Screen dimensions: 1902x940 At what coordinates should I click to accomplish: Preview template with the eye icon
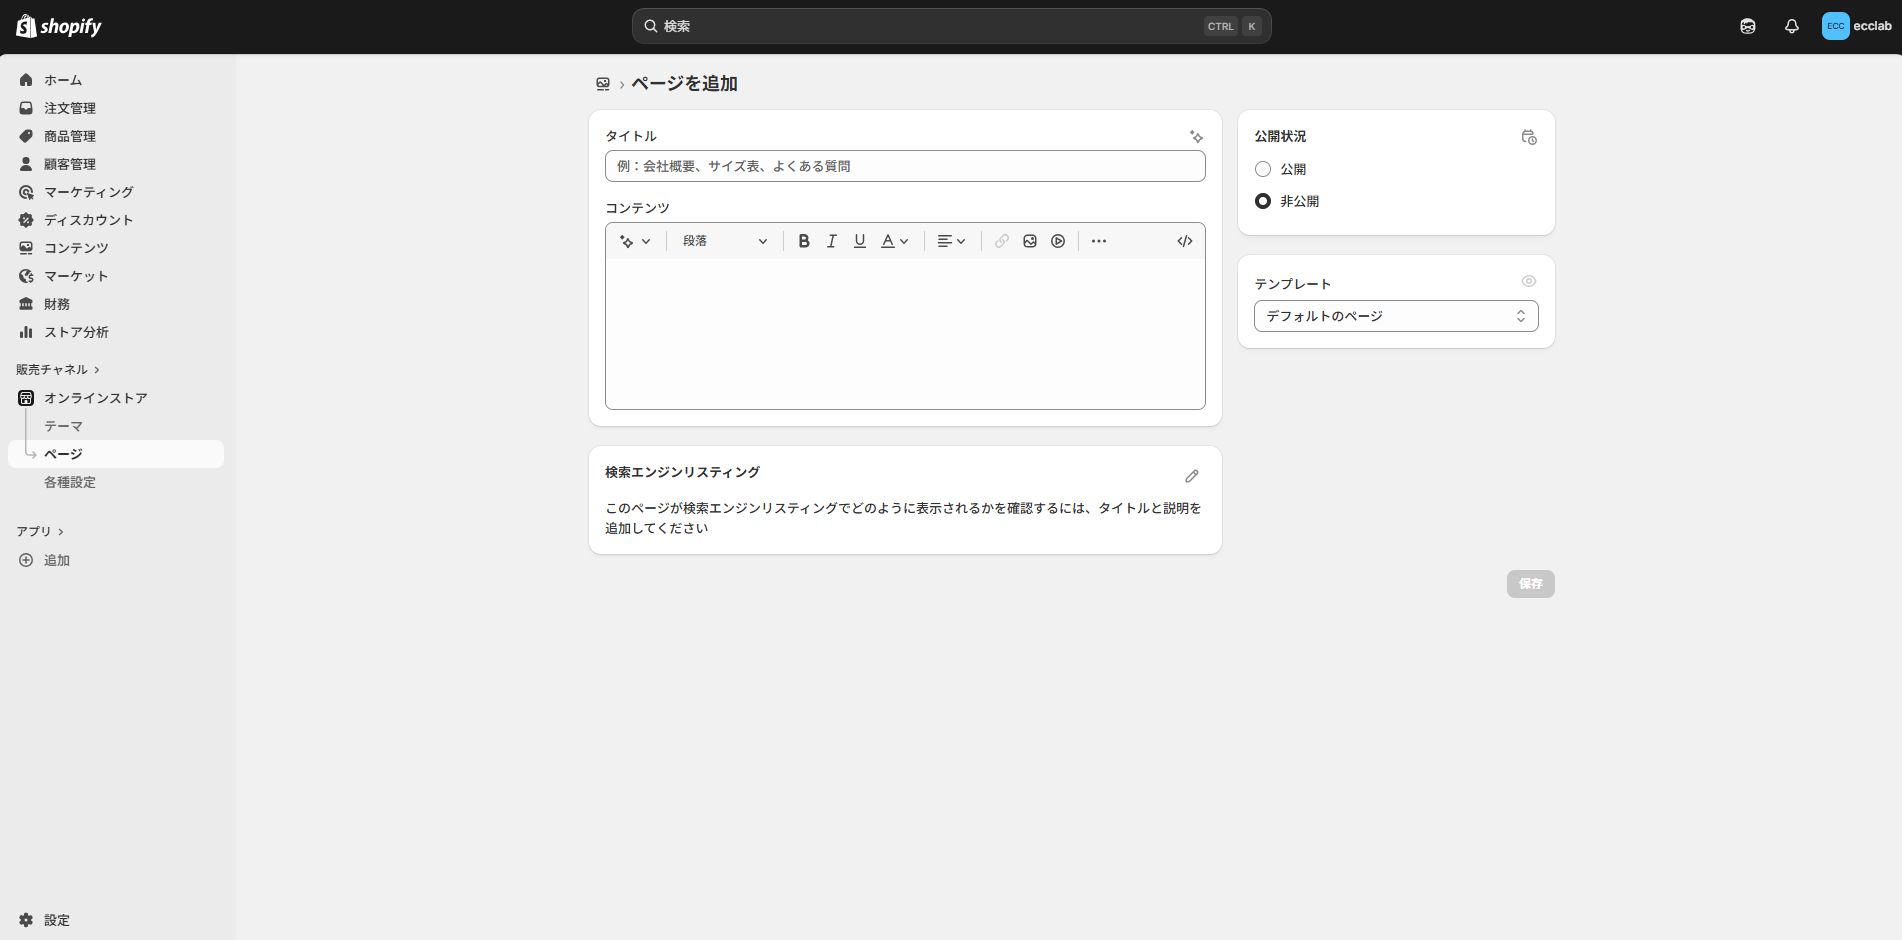pos(1528,282)
